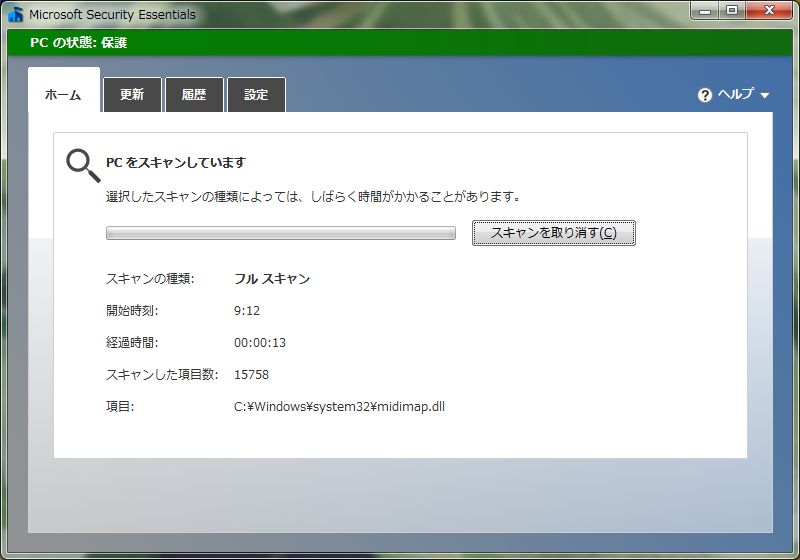
Task: Click the magnifying glass scan icon
Action: tap(83, 165)
